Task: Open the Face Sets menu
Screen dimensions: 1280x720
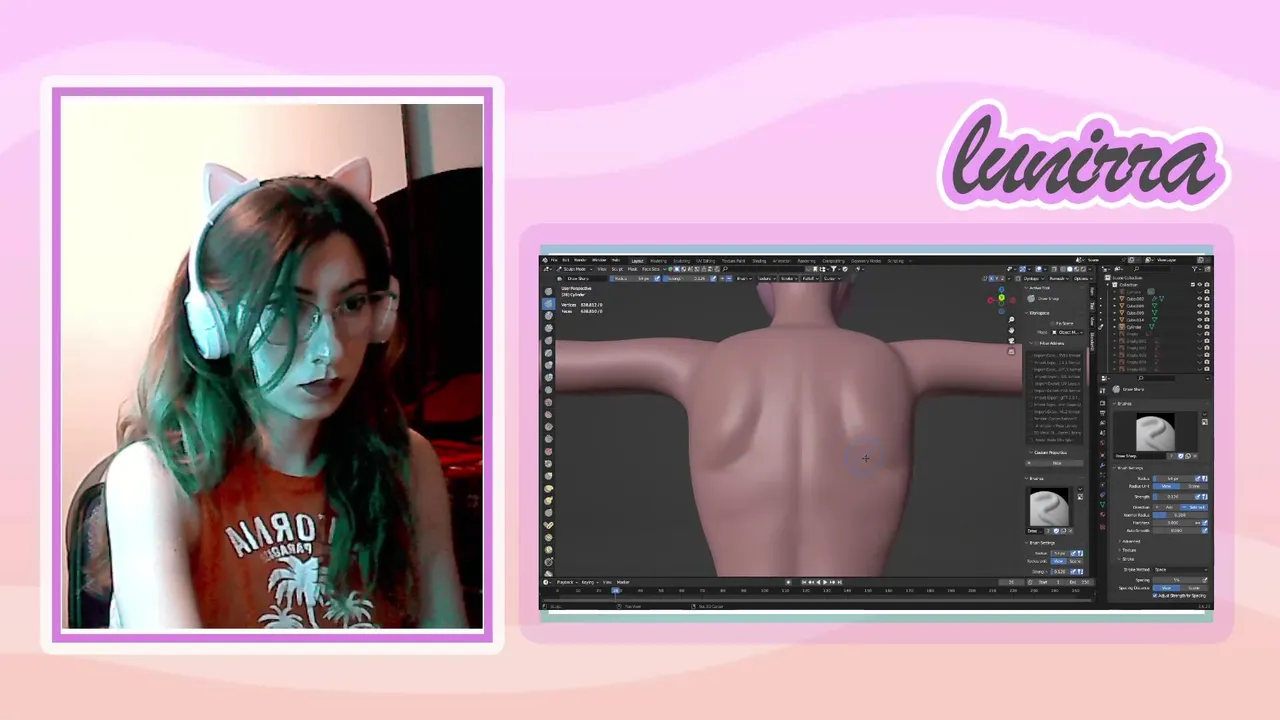Action: tap(651, 269)
